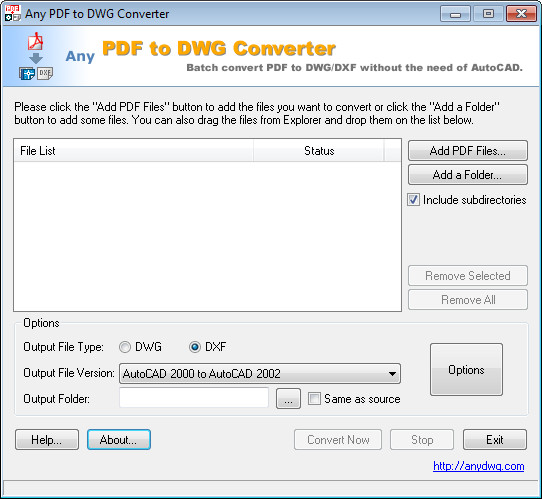The height and width of the screenshot is (499, 542).
Task: Click the Add PDF Files button
Action: [467, 151]
